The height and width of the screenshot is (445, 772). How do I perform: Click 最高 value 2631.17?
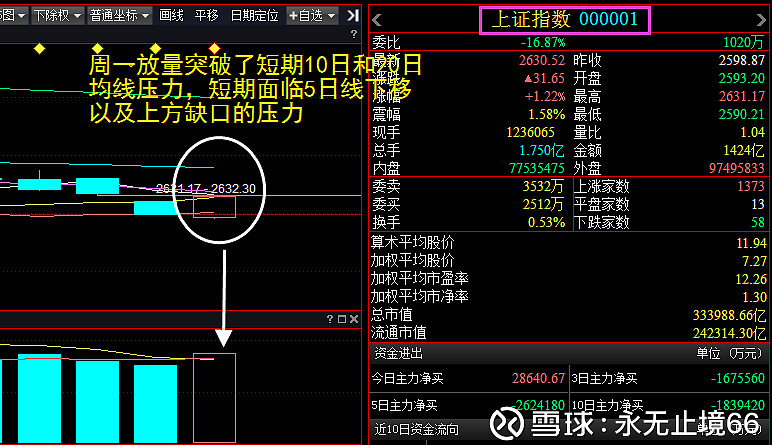pos(741,96)
